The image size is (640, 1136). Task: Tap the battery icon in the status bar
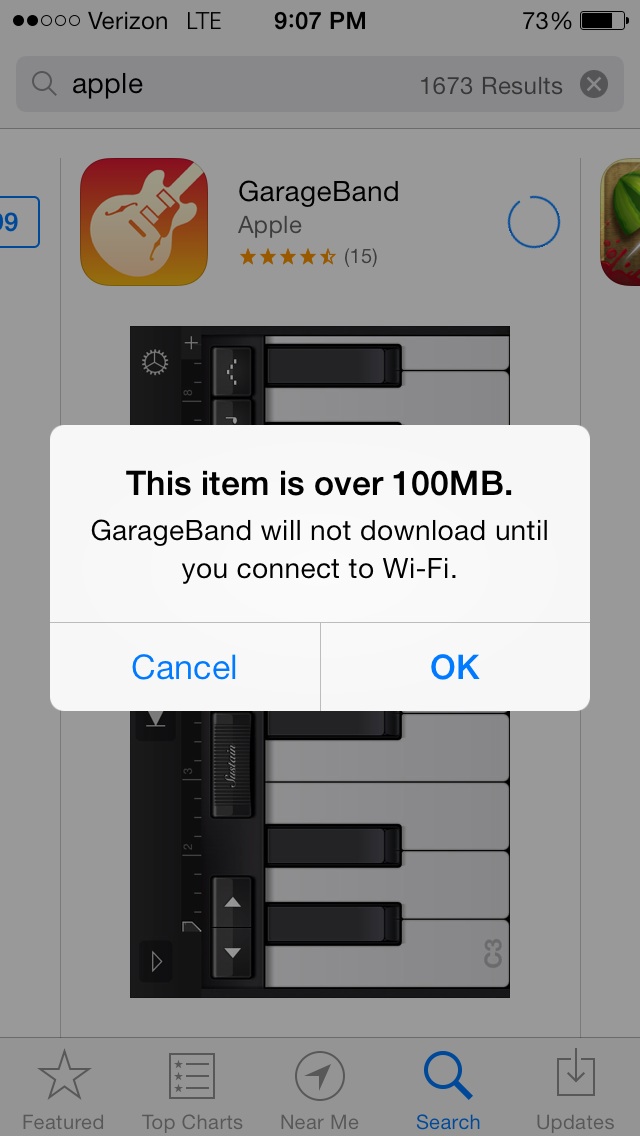point(604,20)
